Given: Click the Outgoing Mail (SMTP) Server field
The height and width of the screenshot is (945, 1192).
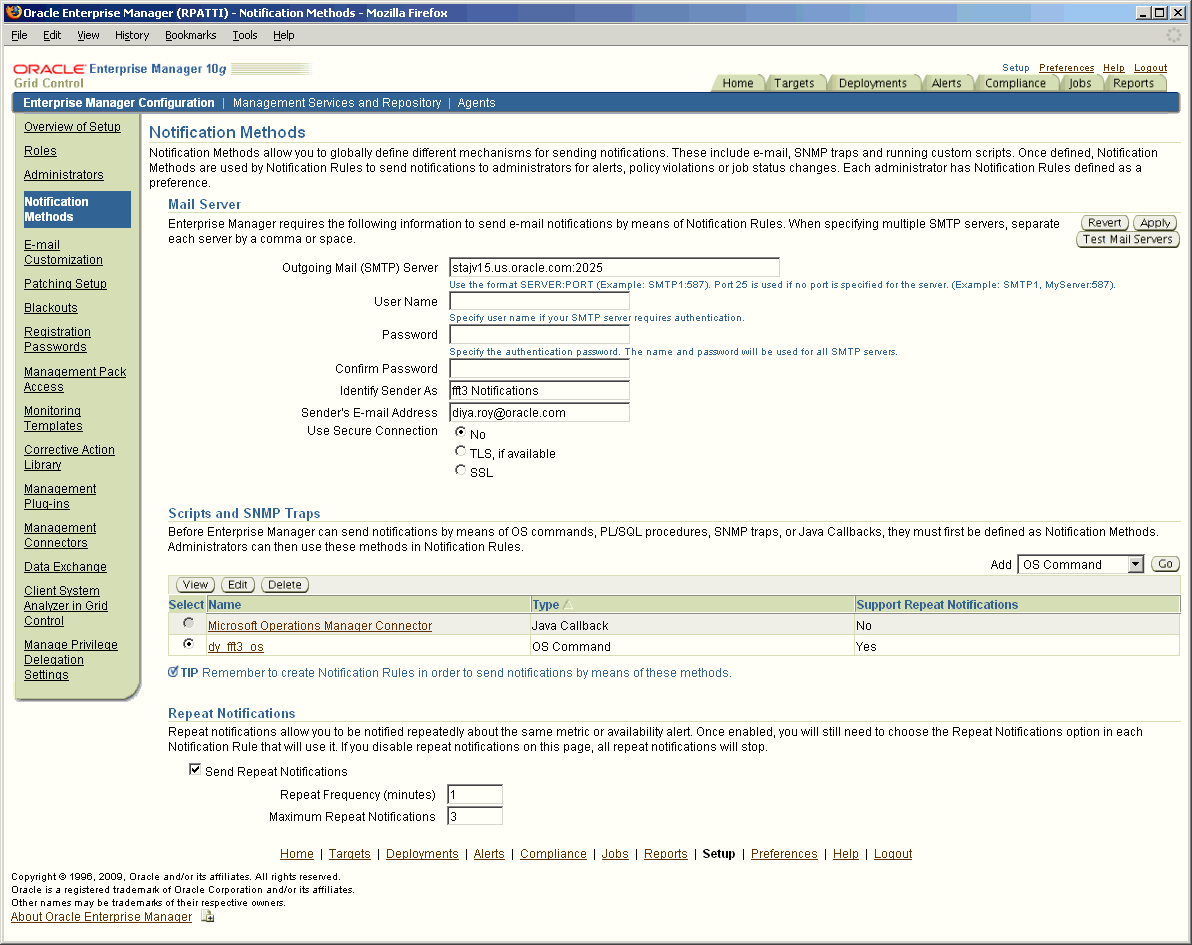Looking at the screenshot, I should click(614, 268).
